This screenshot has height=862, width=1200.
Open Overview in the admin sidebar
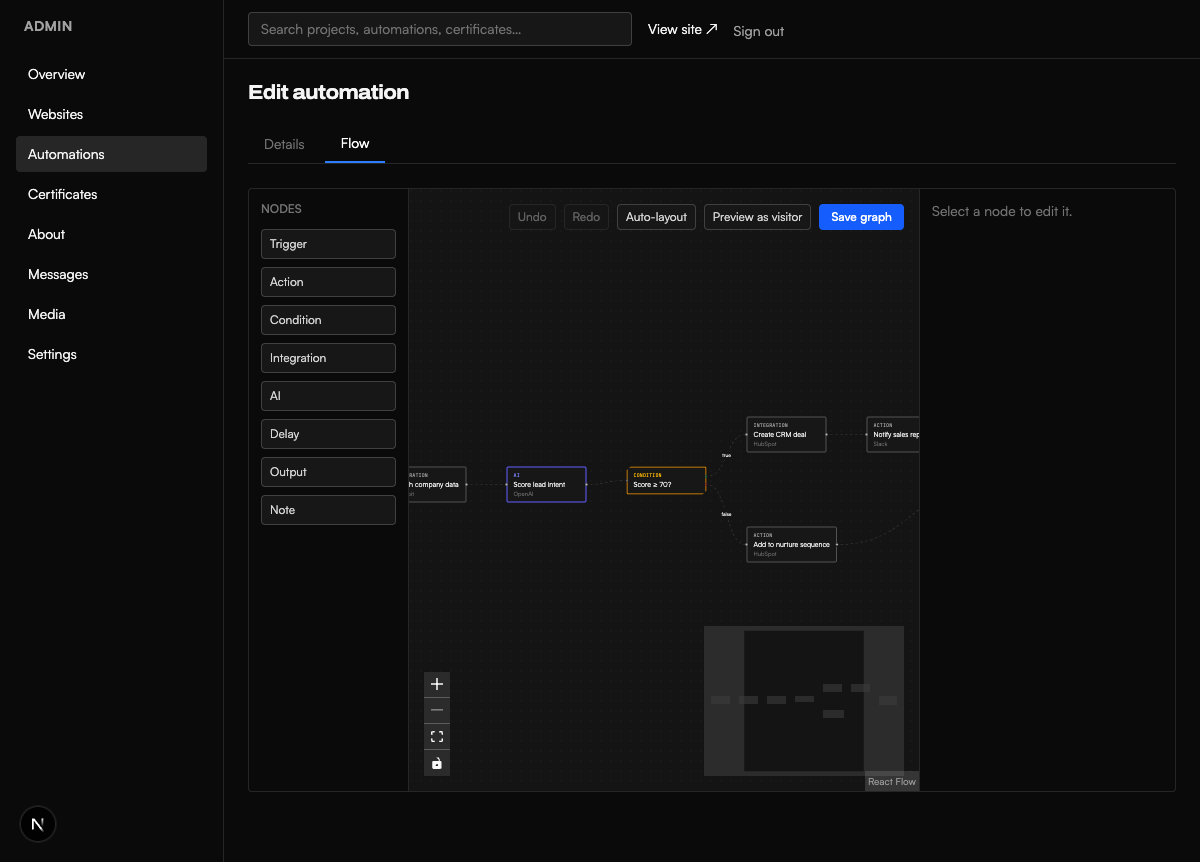pos(111,74)
